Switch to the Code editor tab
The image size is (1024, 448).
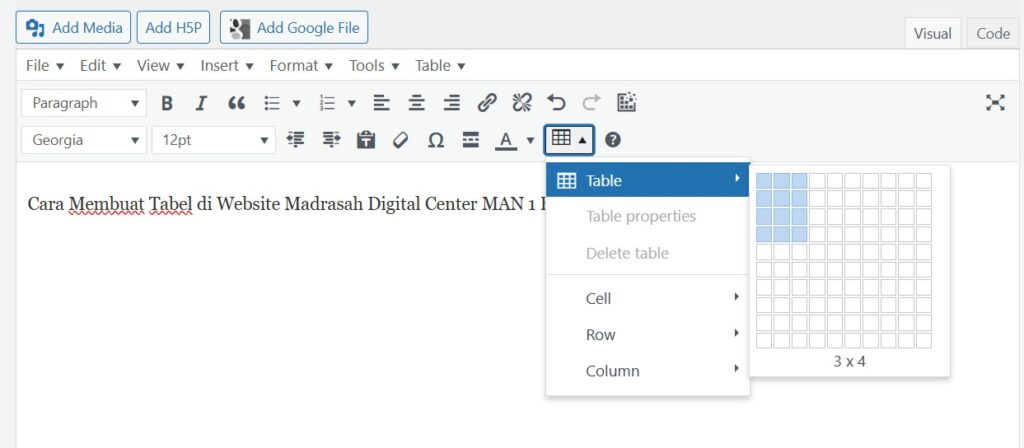pos(992,33)
